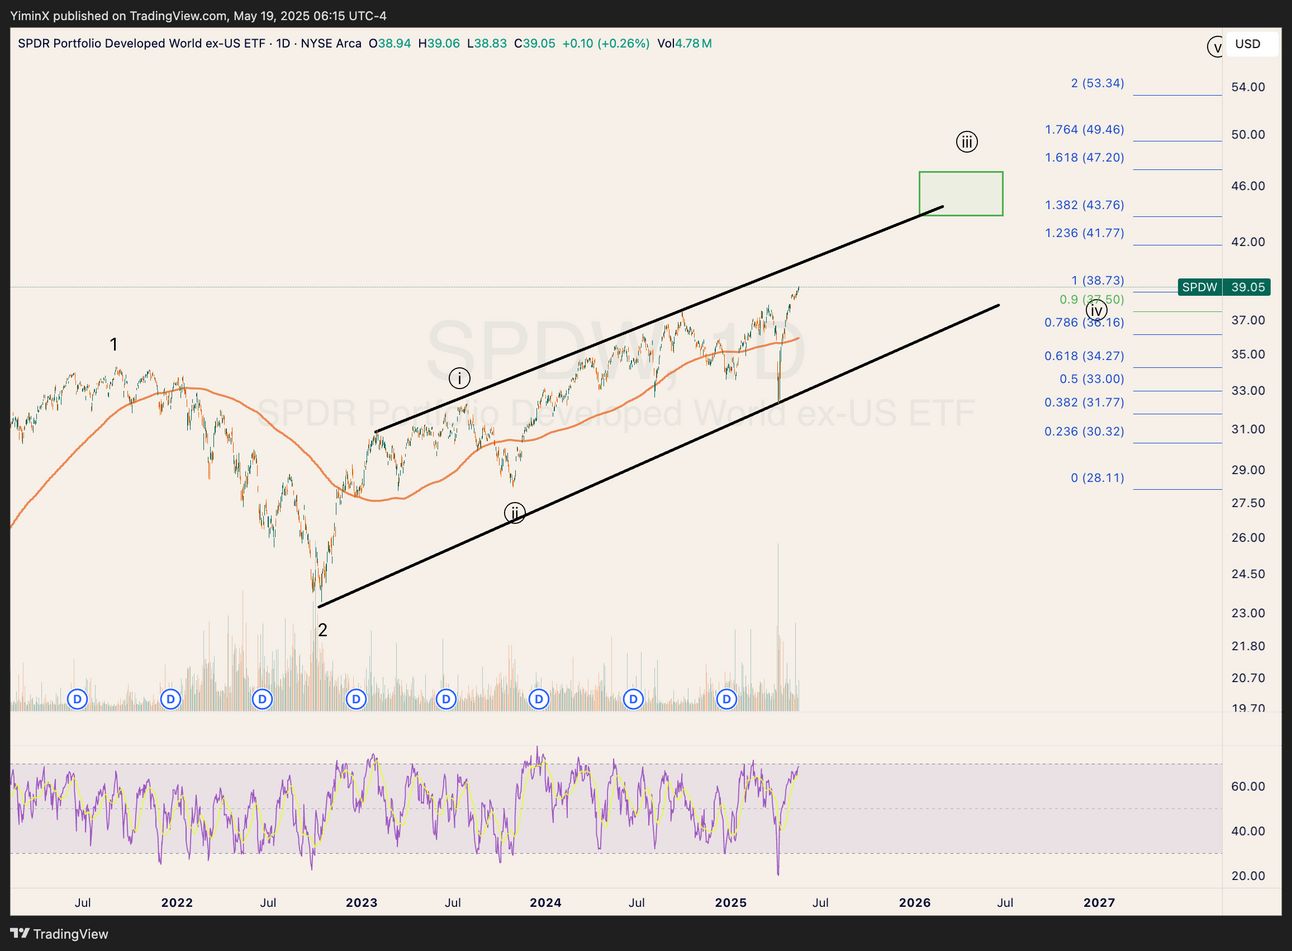
Task: Select Fibonacci level 1.236 (41.77)
Action: coord(1084,233)
